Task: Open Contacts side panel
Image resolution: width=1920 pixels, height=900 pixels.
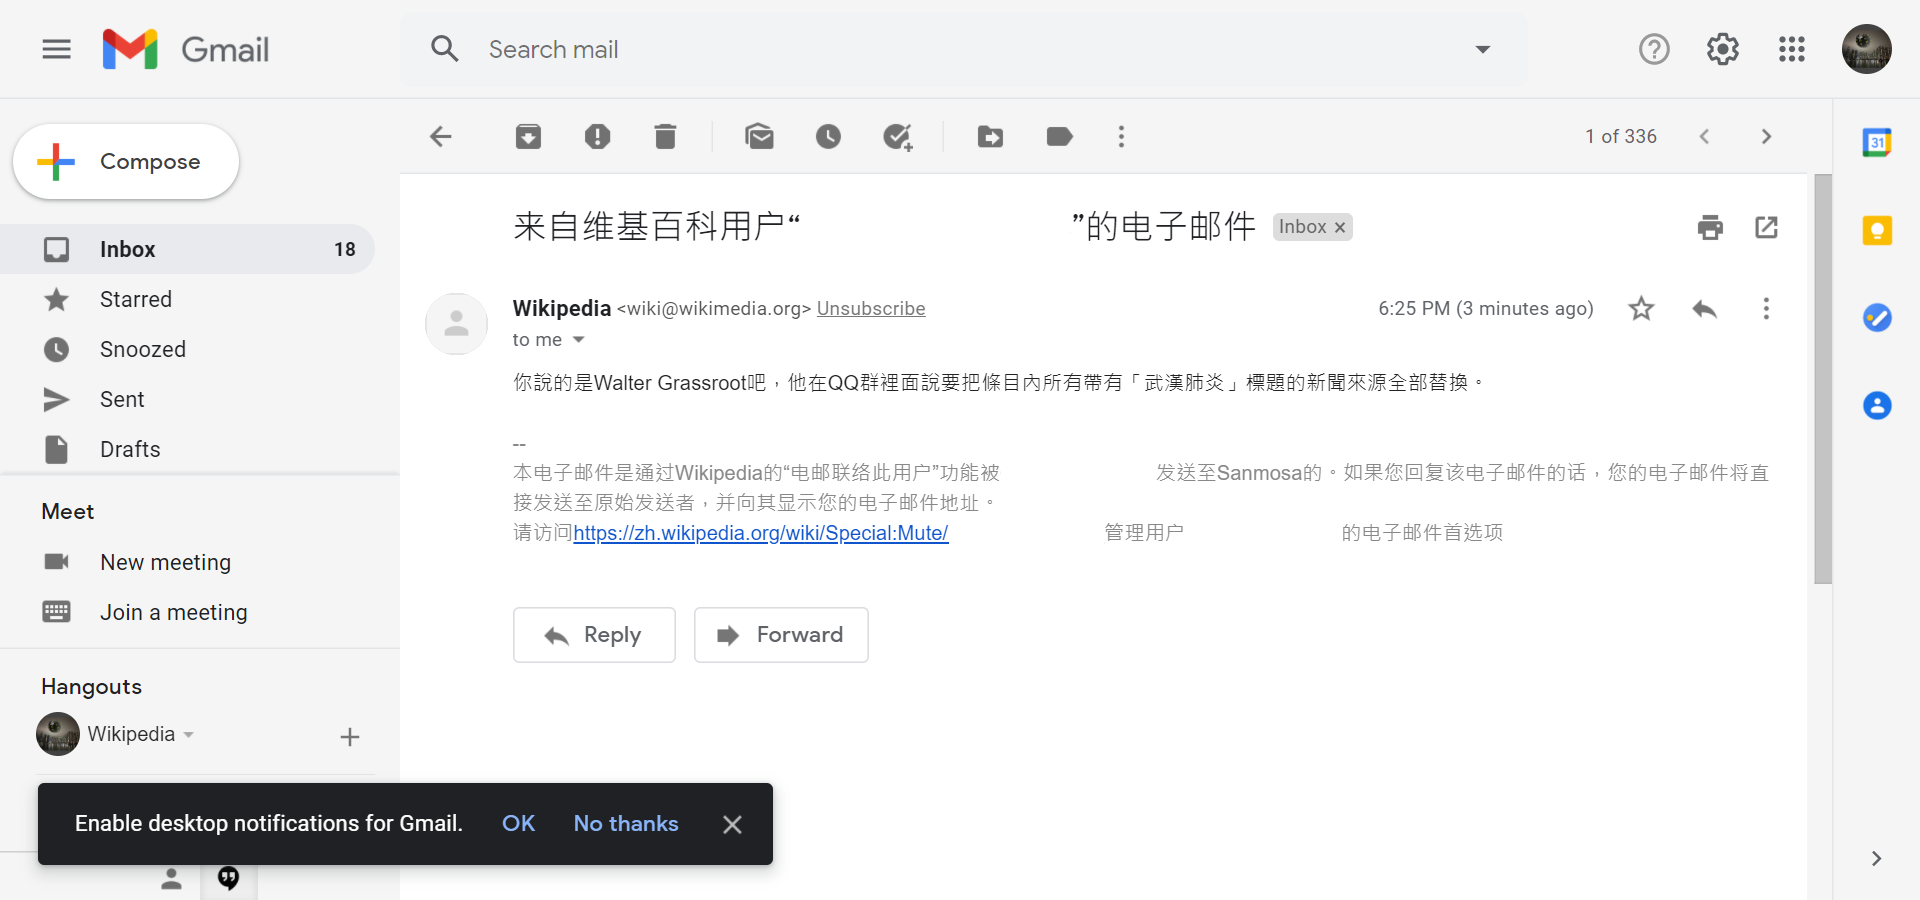Action: [1877, 405]
